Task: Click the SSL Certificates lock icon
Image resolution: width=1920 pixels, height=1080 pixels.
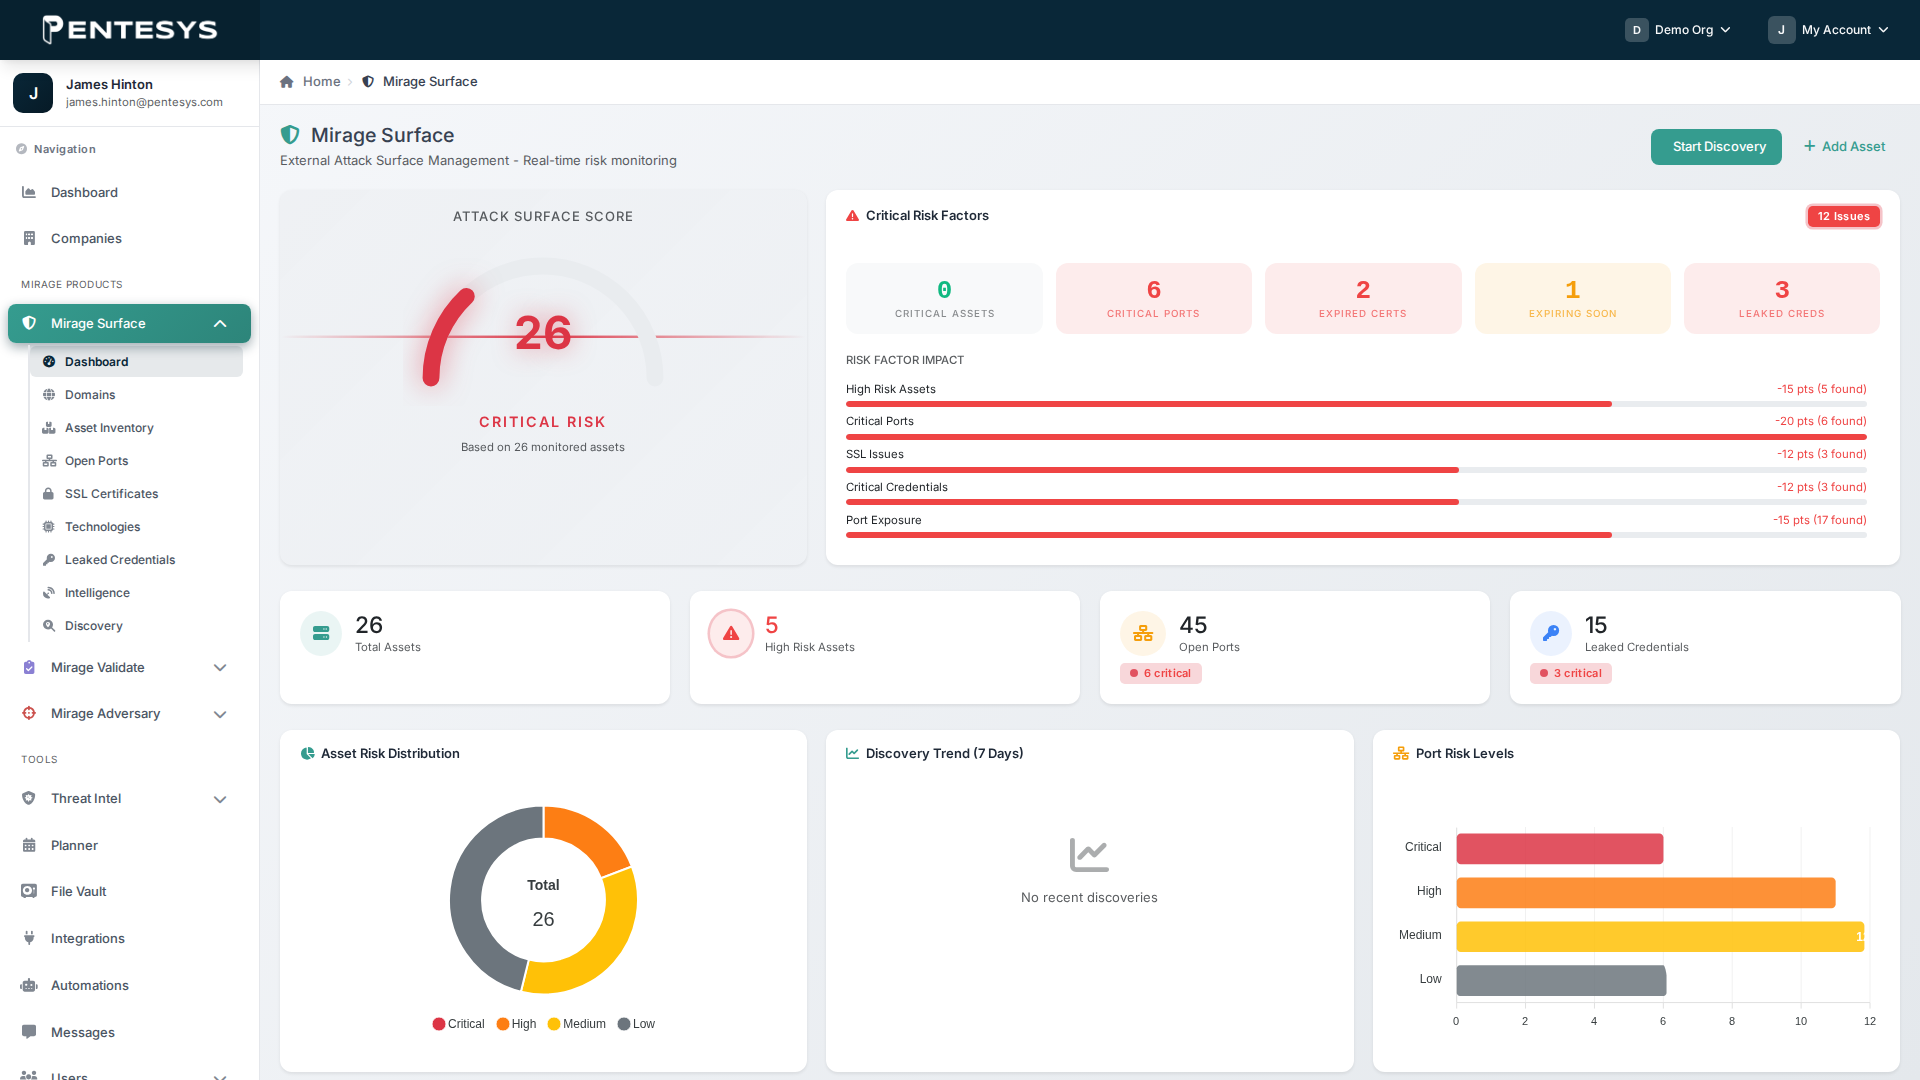Action: pos(48,494)
